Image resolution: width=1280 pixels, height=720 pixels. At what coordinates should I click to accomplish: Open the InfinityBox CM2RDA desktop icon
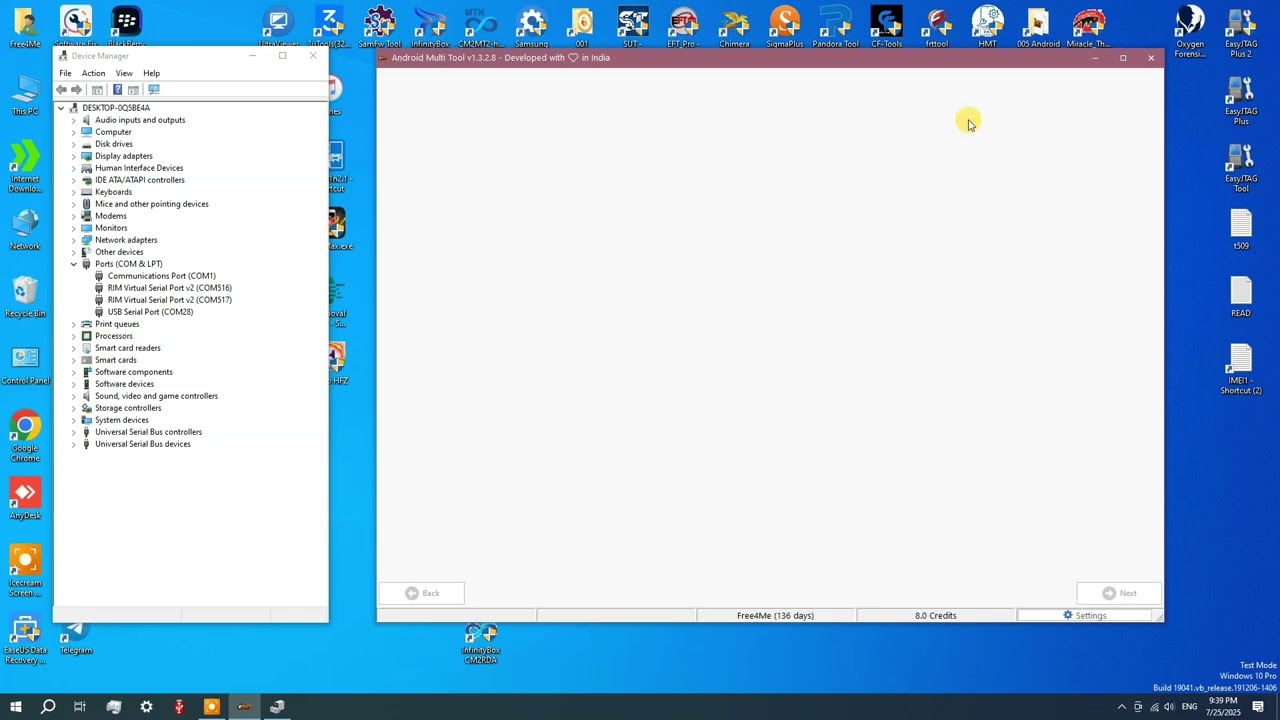coord(481,643)
